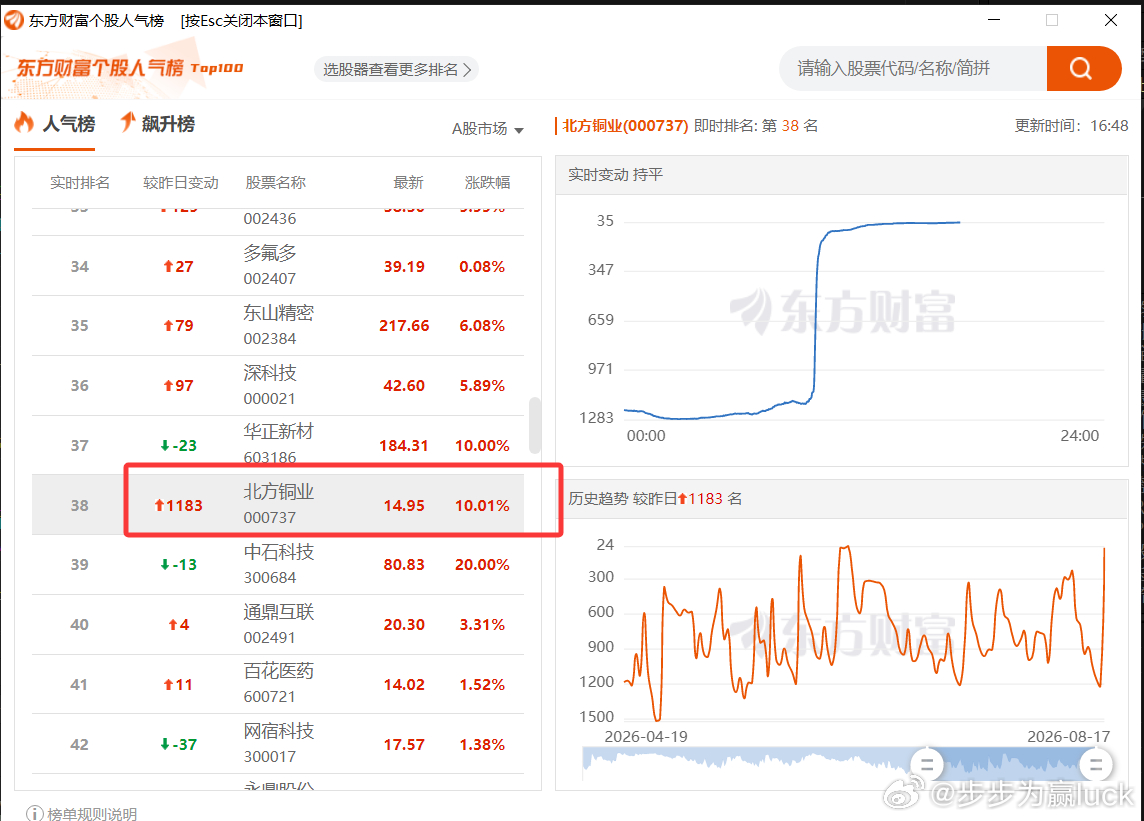Click the 实时变动 持平 chart title
1144x821 pixels.
point(615,174)
